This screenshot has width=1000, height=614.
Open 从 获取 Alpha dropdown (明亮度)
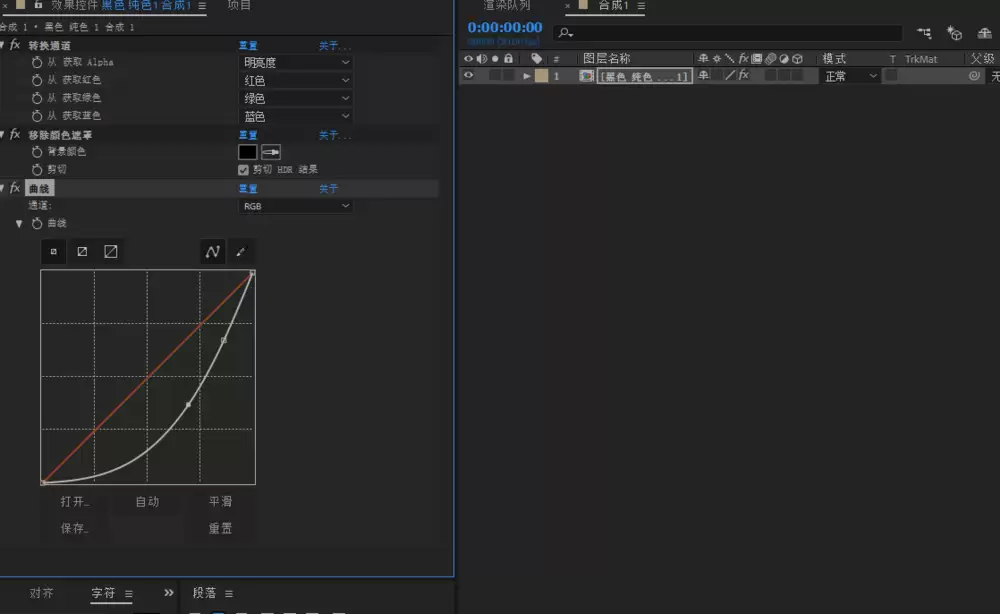coord(296,62)
